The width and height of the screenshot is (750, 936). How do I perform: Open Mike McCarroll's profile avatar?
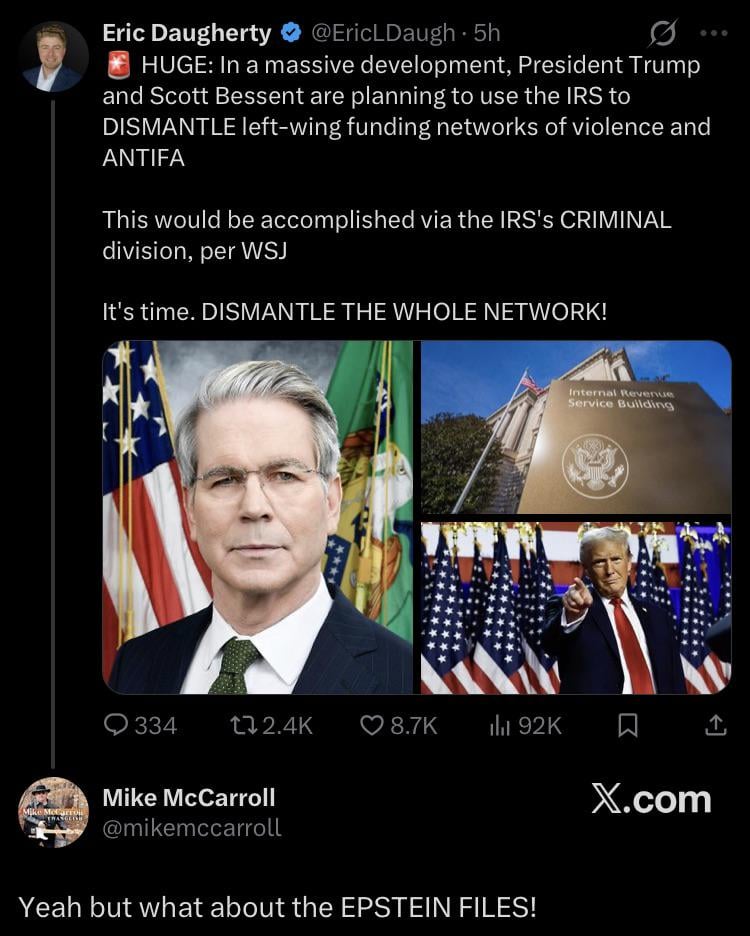tap(53, 812)
